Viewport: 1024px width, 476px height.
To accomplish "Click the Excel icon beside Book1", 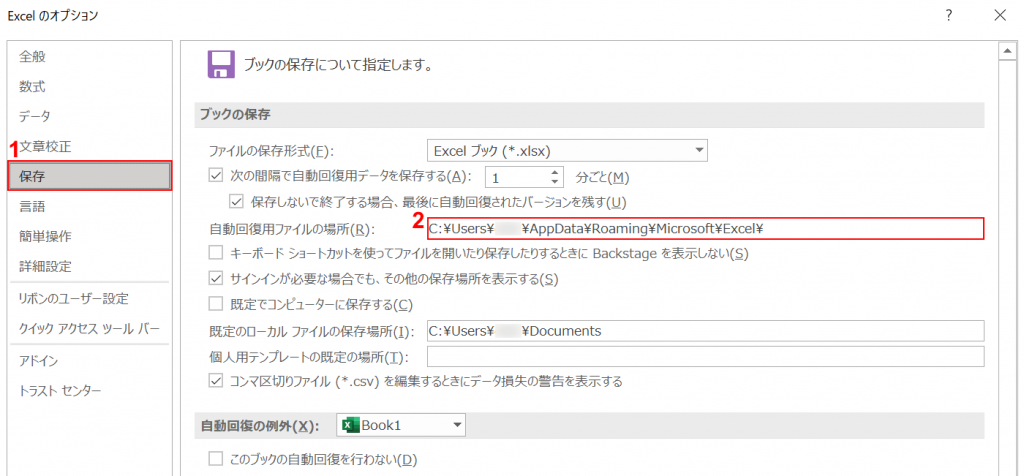I will [351, 425].
